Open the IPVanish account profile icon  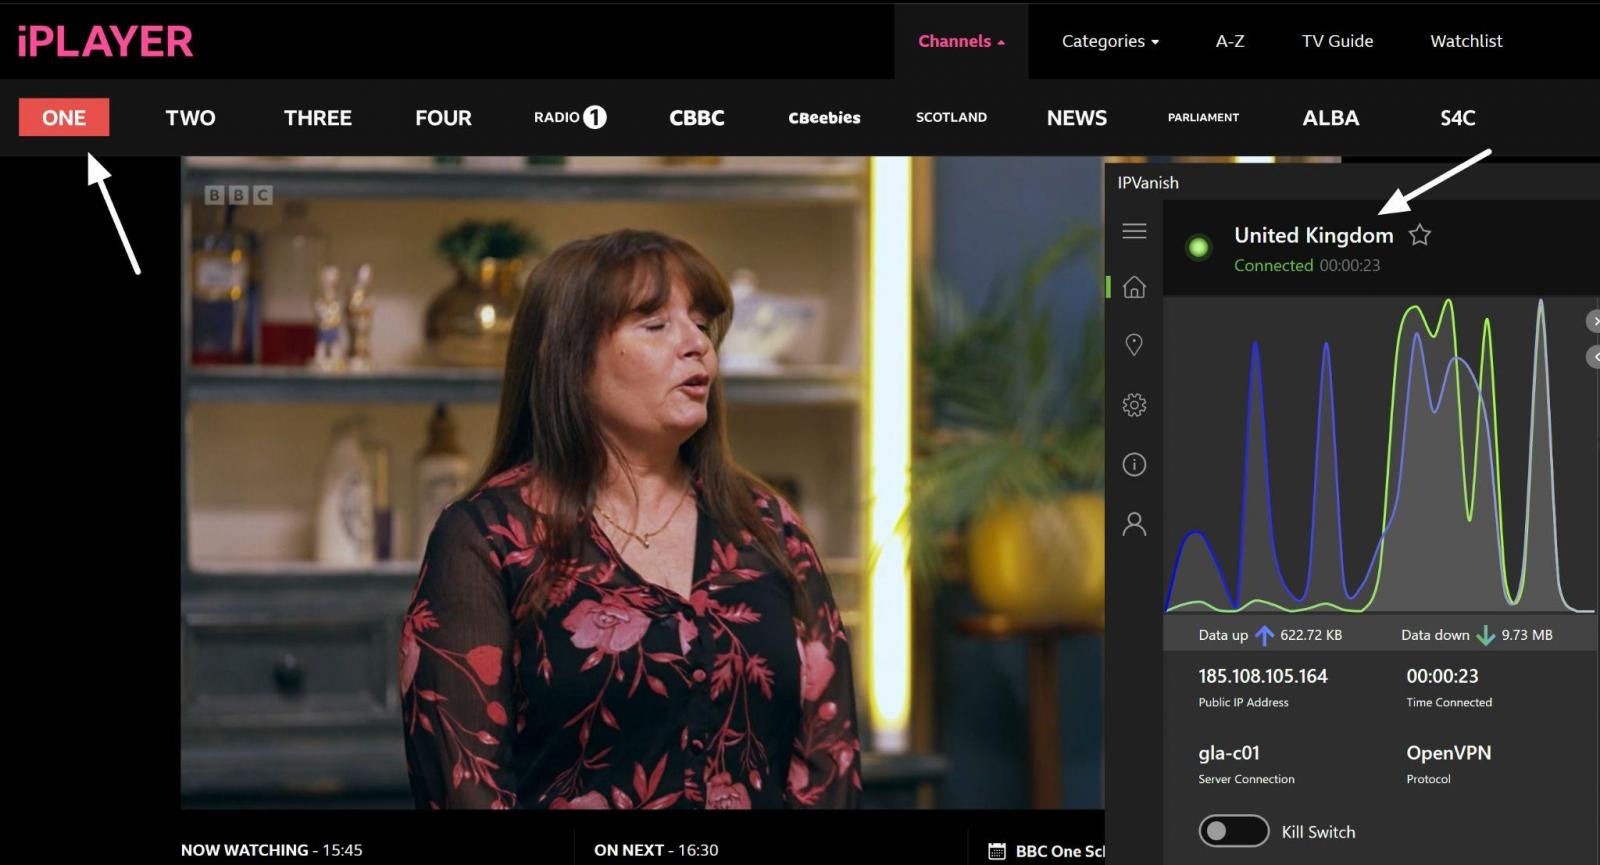point(1134,524)
